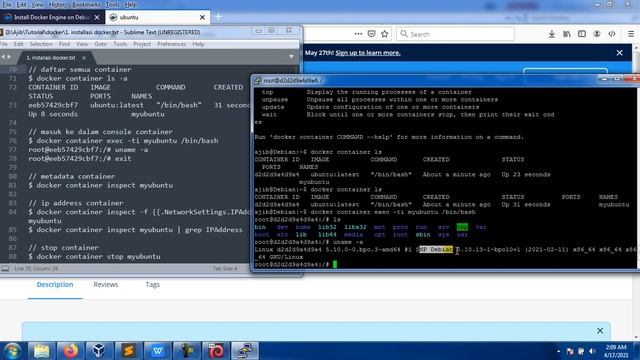Close the ubuntu browser tab

coord(202,17)
